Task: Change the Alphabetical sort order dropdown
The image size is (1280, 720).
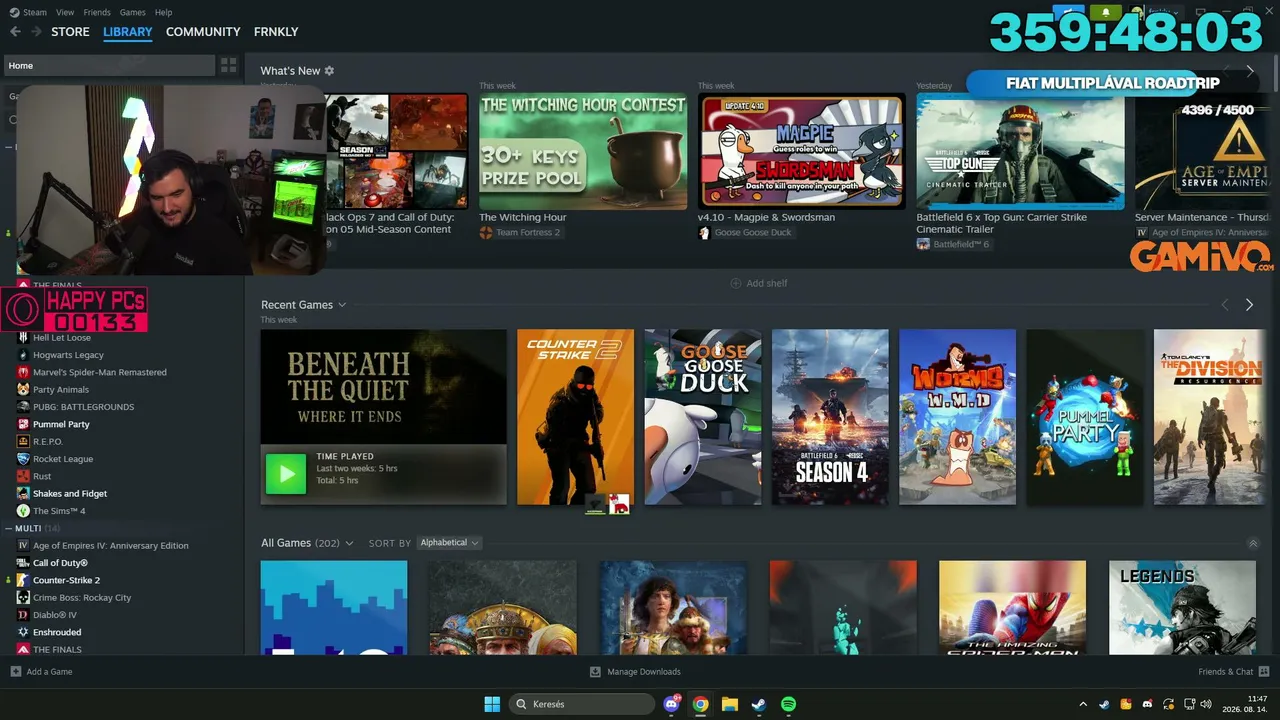Action: pos(449,543)
